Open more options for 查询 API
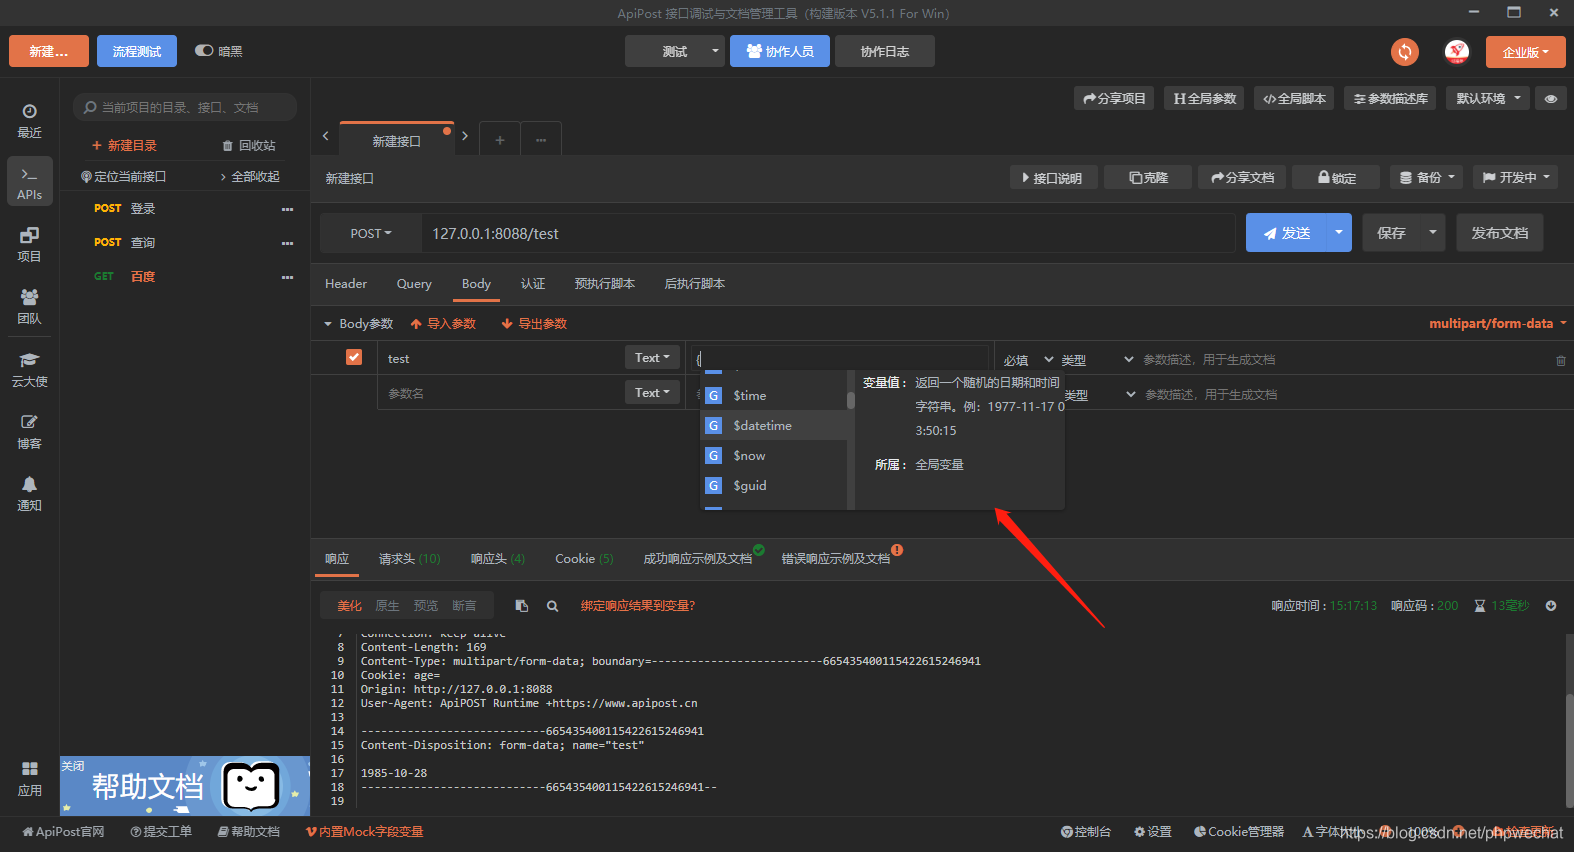Image resolution: width=1574 pixels, height=852 pixels. click(288, 243)
